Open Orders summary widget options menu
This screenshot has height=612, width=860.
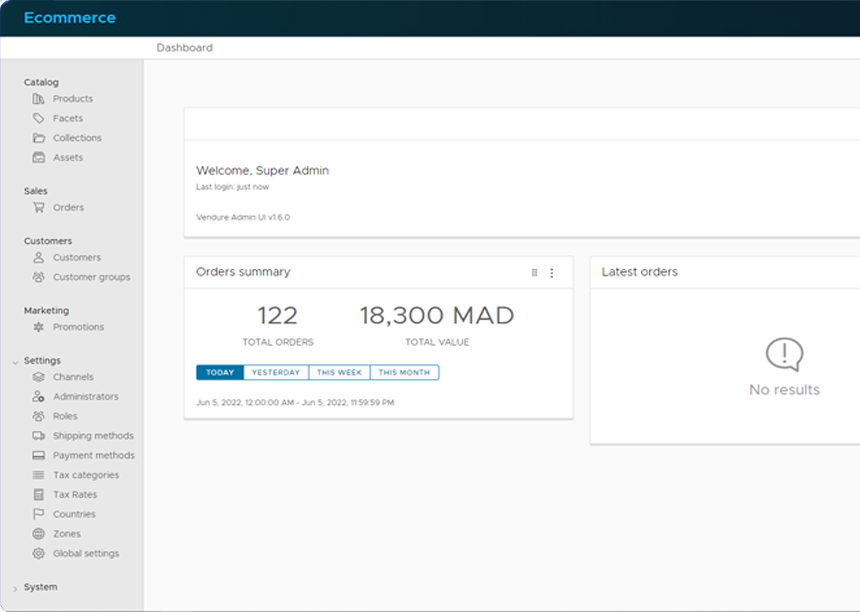[552, 273]
